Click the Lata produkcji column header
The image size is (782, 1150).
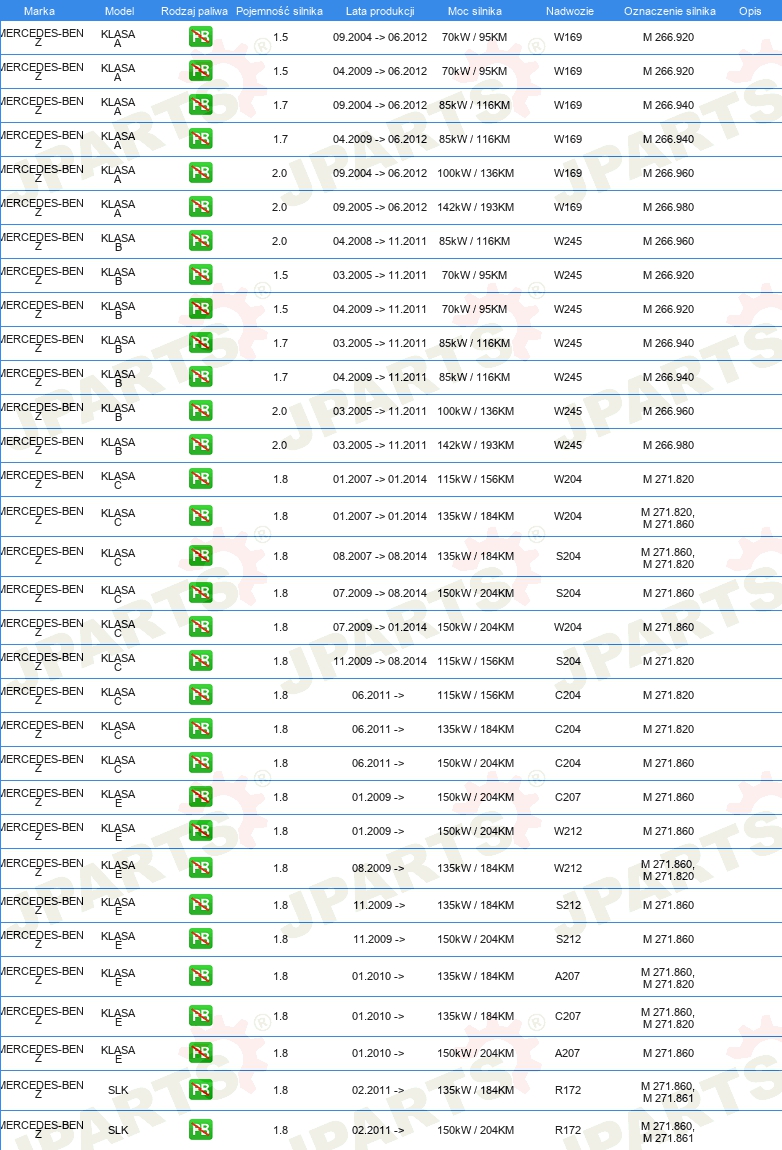pyautogui.click(x=380, y=11)
